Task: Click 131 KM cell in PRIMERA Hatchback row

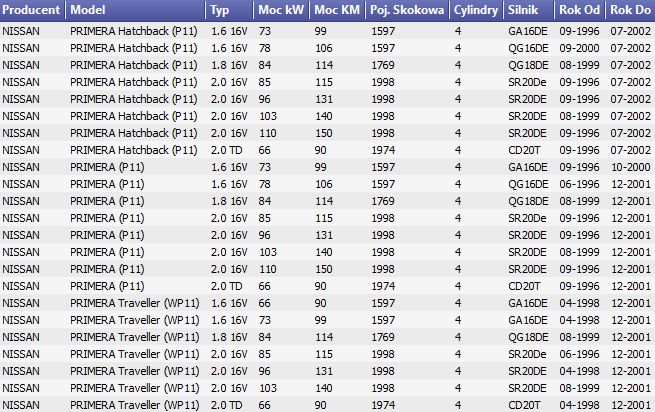Action: [324, 99]
